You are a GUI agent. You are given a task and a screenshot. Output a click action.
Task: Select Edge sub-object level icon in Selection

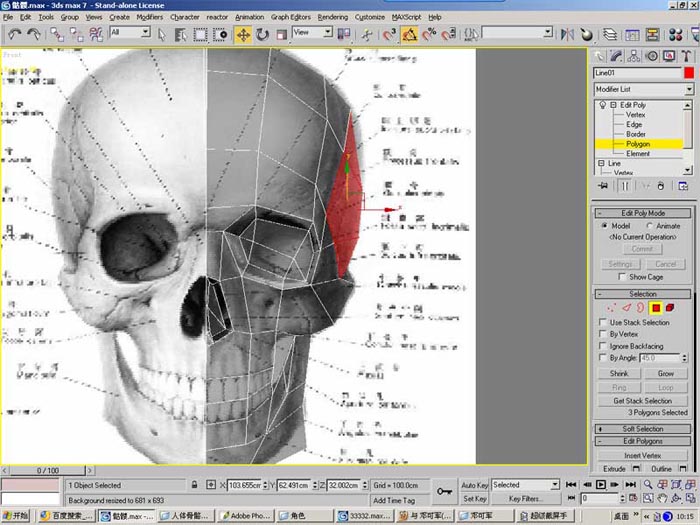626,308
